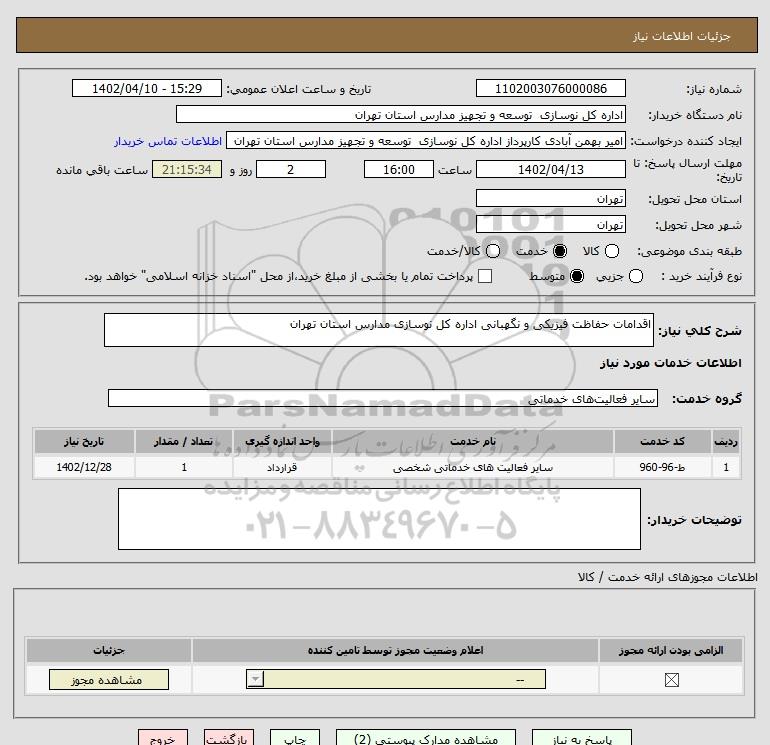Click the remaining days field showing 2

[x=291, y=169]
